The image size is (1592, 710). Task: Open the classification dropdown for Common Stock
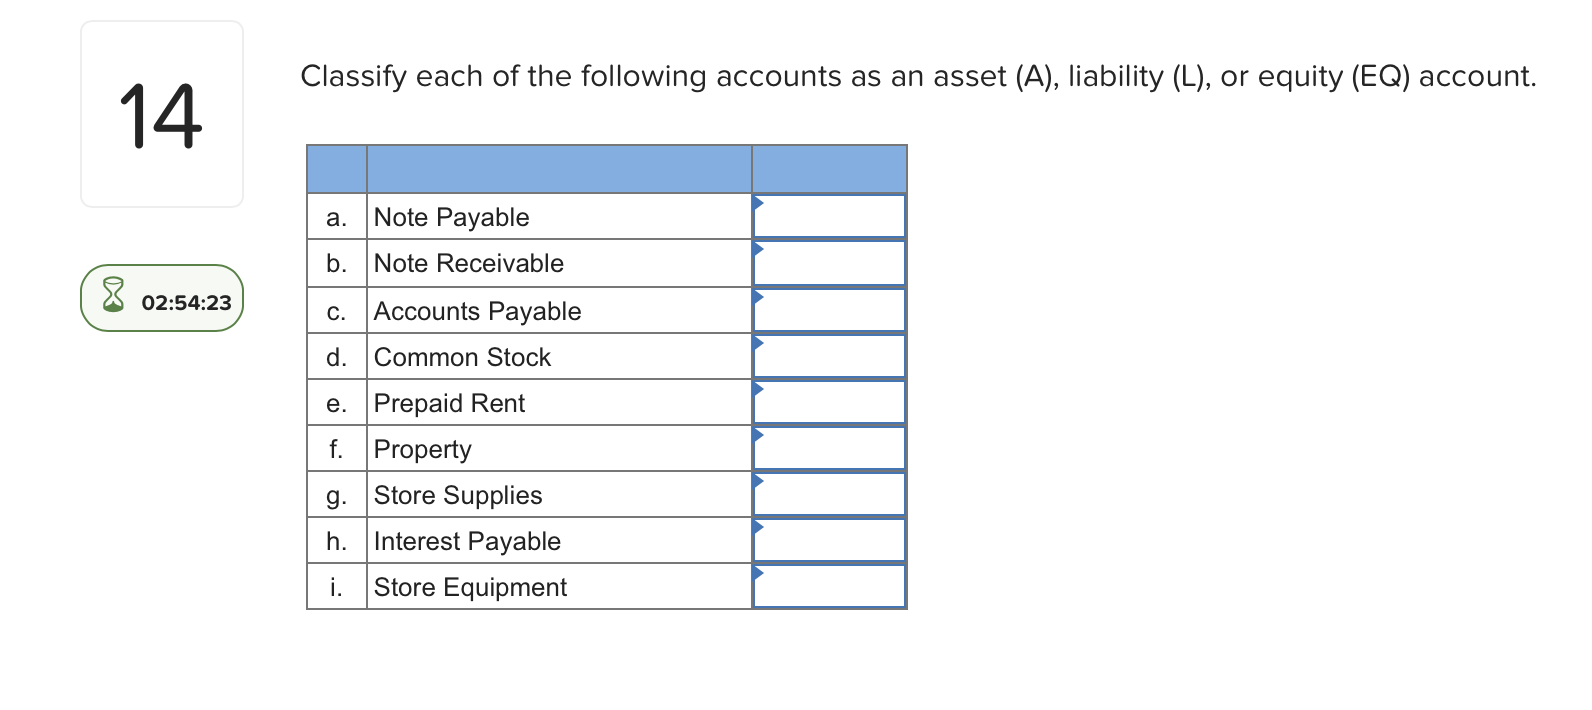coord(828,356)
